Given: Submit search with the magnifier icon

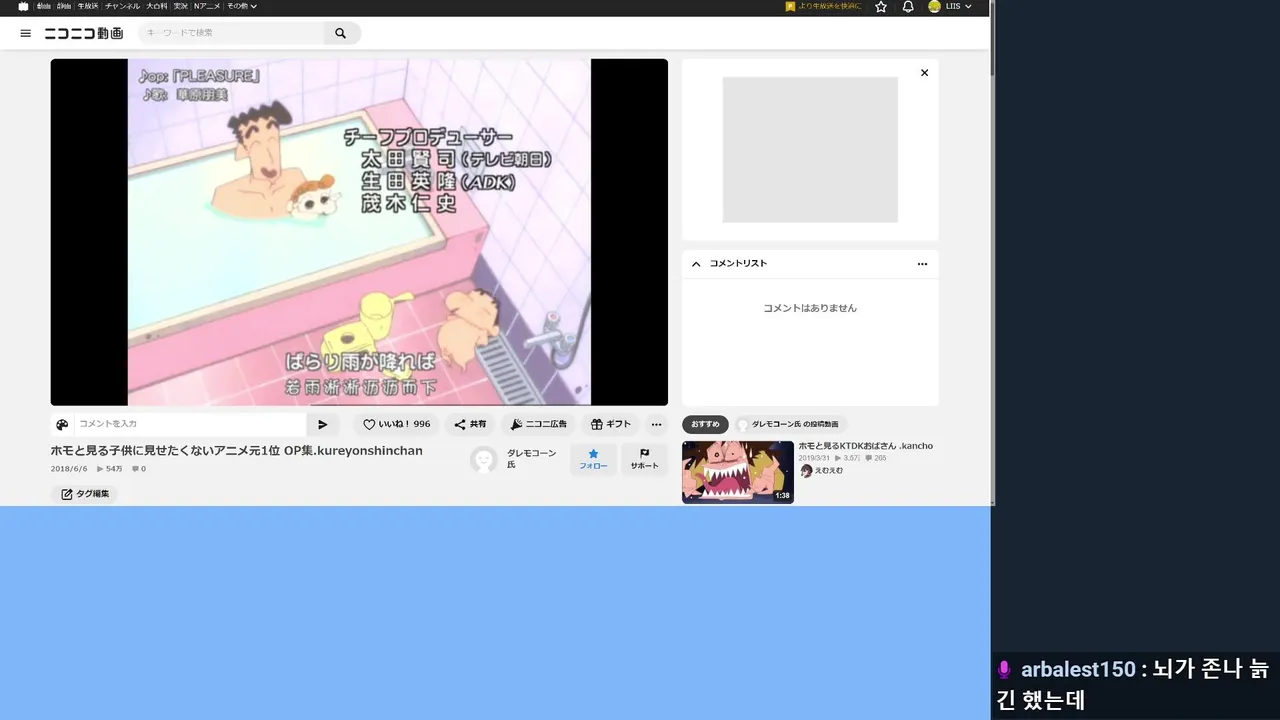Looking at the screenshot, I should coord(341,33).
